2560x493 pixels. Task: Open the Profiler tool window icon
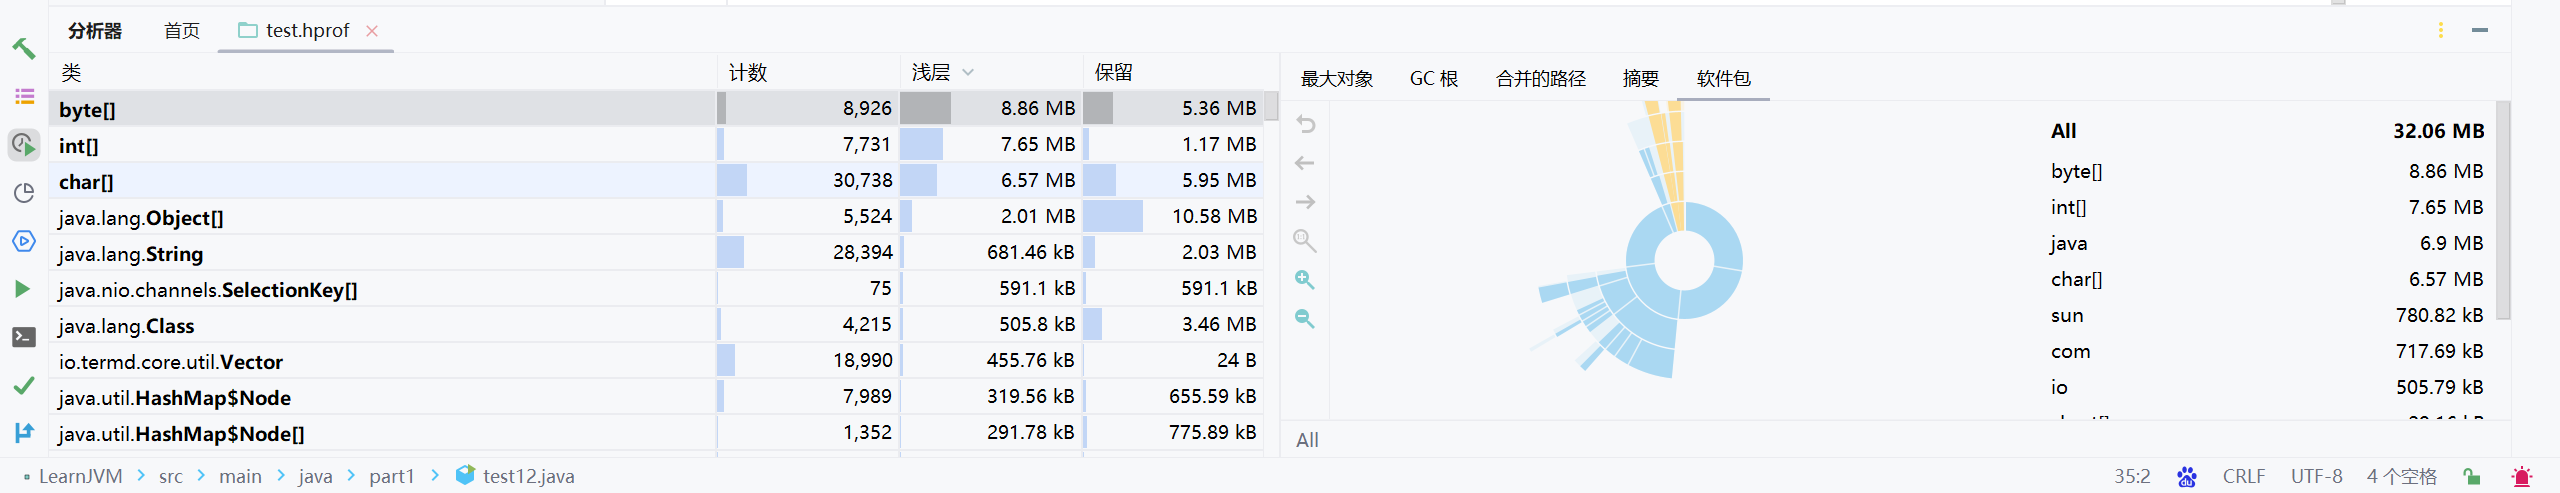coord(24,145)
